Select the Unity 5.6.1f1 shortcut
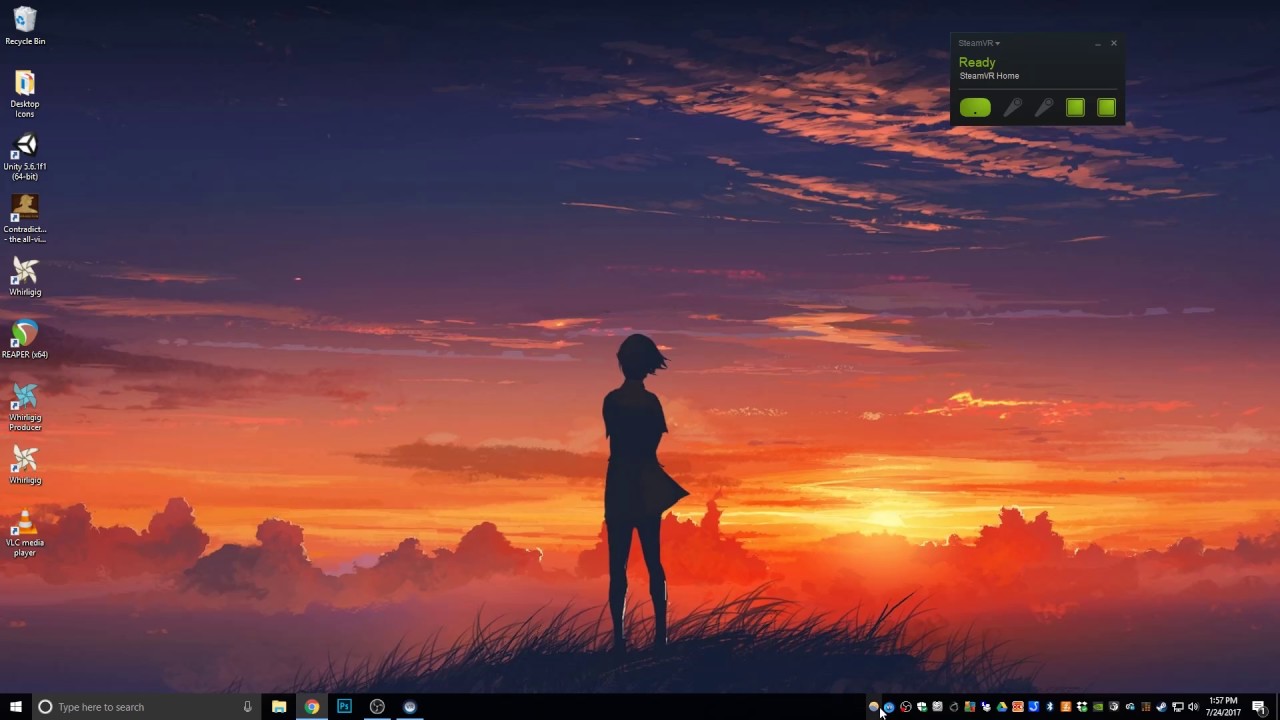Image resolution: width=1280 pixels, height=720 pixels. click(x=25, y=157)
